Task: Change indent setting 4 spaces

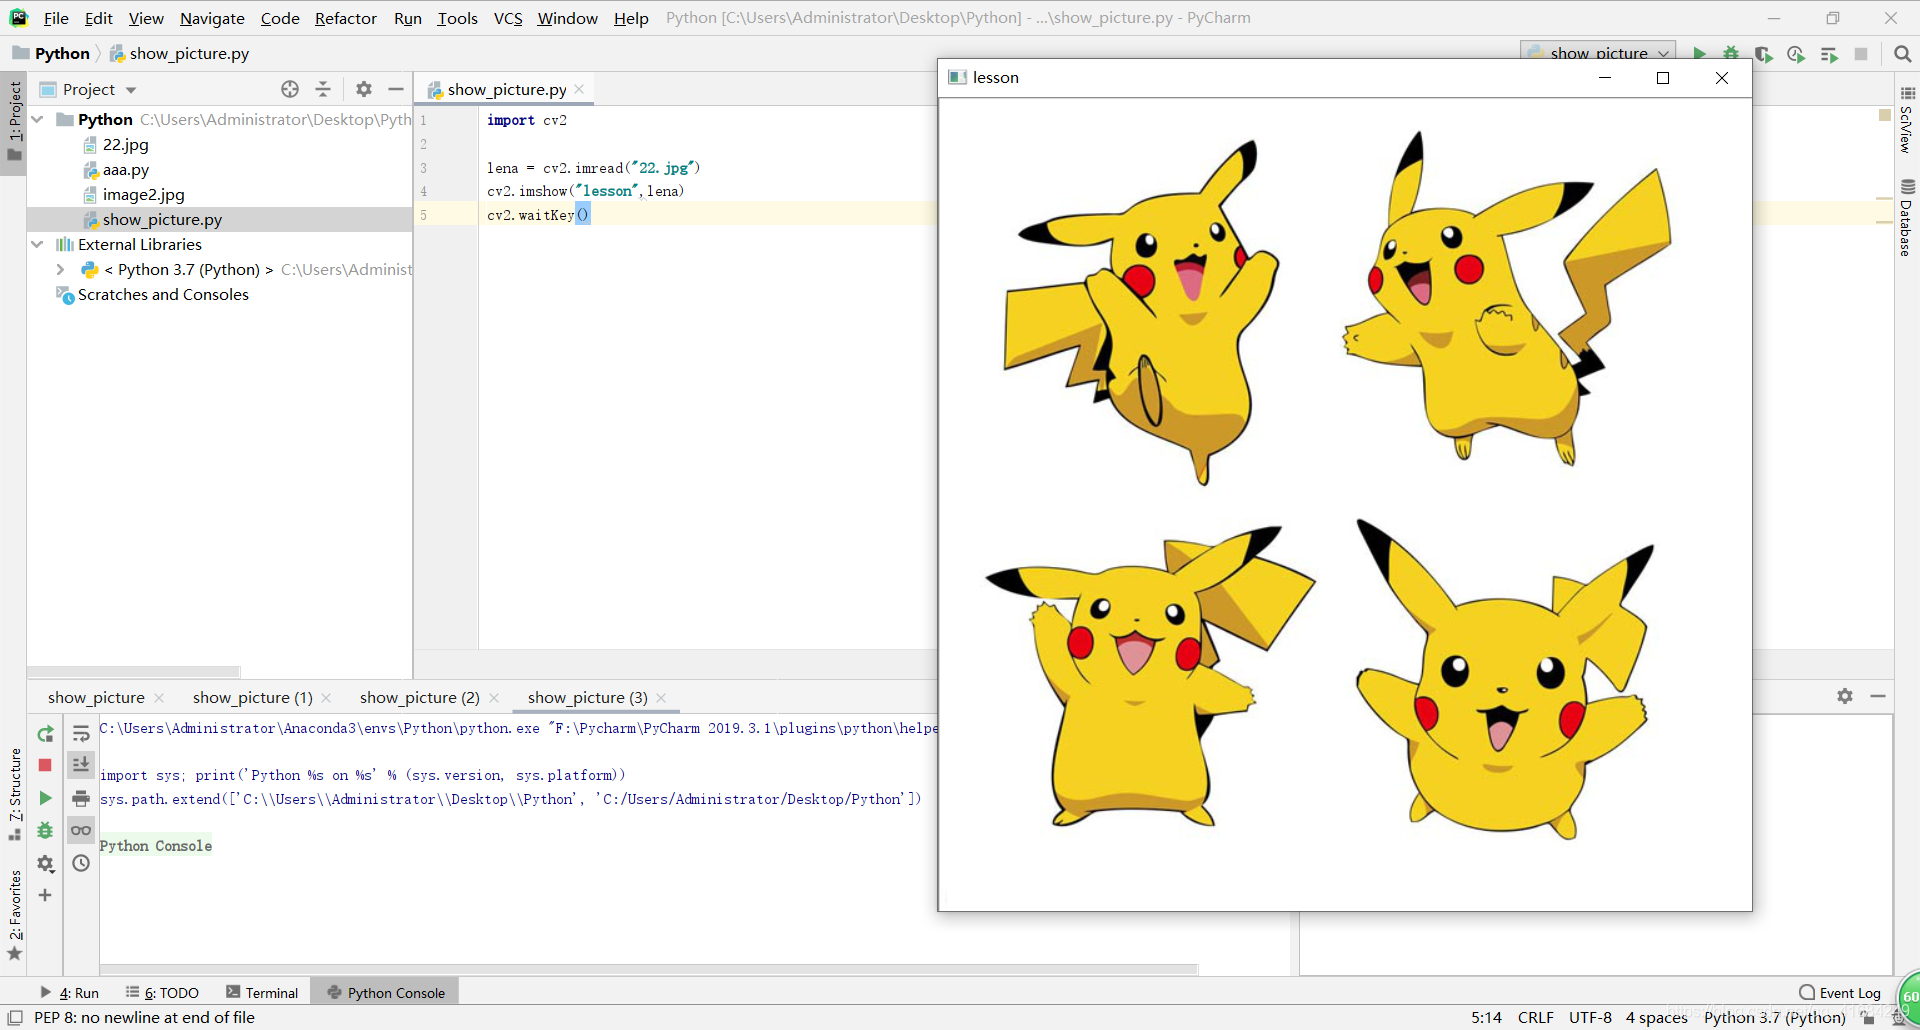Action: (x=1656, y=1018)
